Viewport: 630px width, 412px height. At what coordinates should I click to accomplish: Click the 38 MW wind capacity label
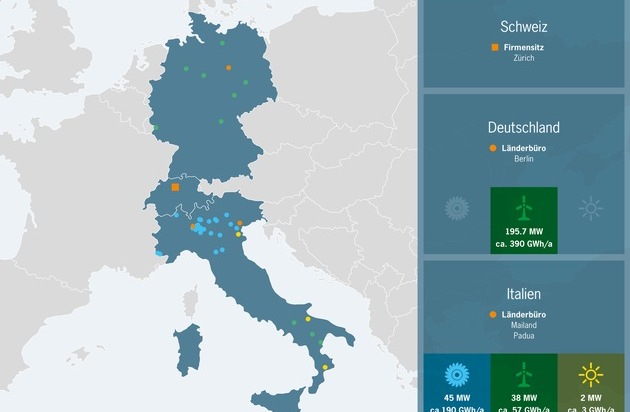[x=524, y=397]
